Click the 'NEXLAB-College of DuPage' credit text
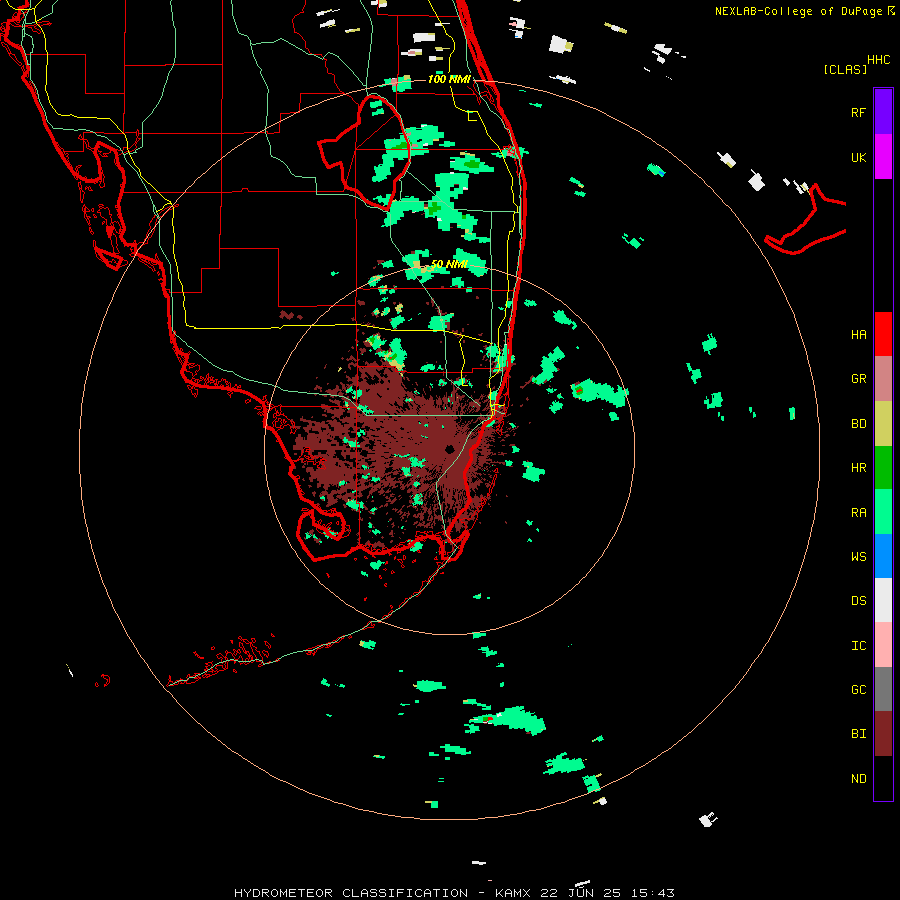 (798, 11)
